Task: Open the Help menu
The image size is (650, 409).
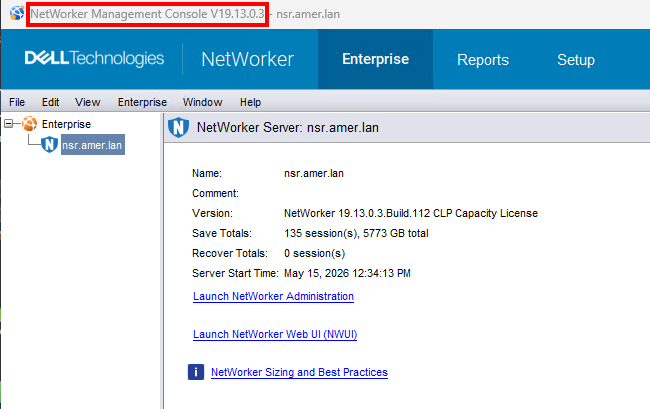Action: (250, 102)
